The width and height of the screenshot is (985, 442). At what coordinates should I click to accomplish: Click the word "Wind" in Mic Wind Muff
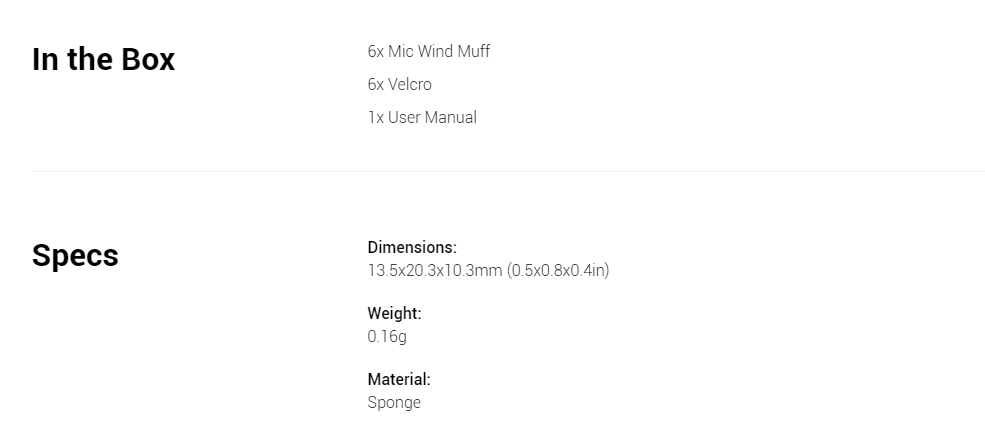coord(435,51)
